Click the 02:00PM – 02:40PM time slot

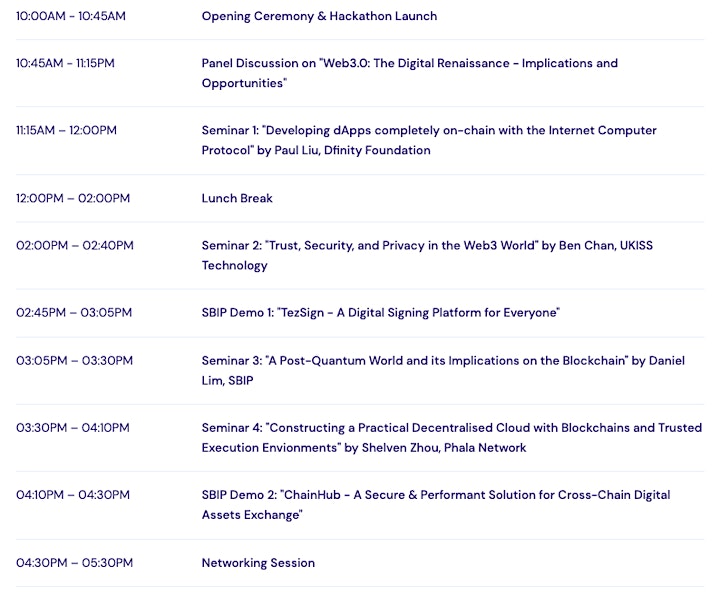pyautogui.click(x=75, y=246)
